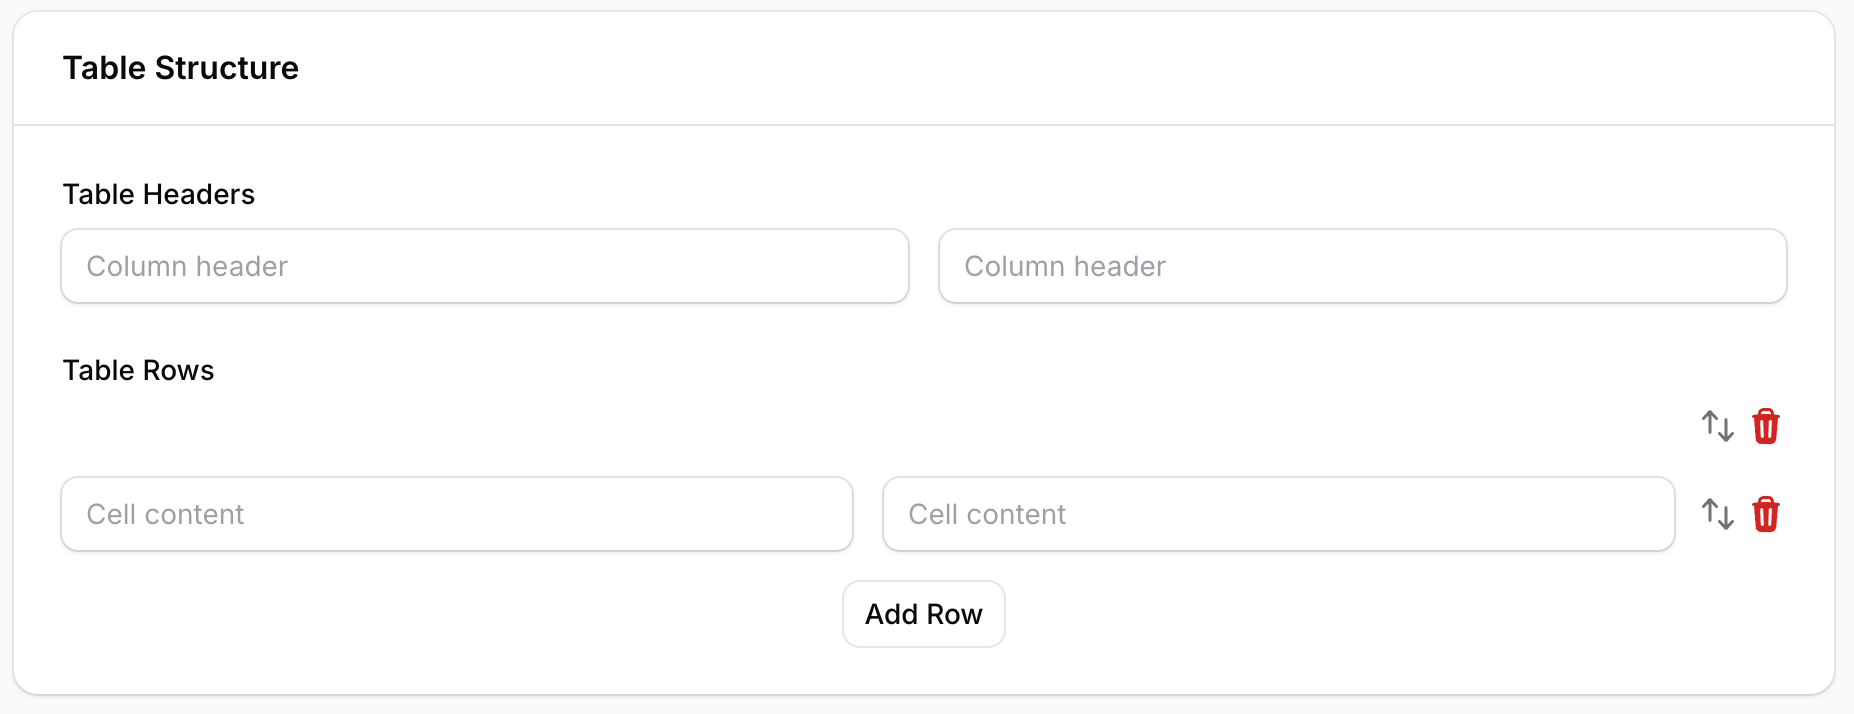Click the Table Rows label
Screen dimensions: 1854x714
click(139, 370)
